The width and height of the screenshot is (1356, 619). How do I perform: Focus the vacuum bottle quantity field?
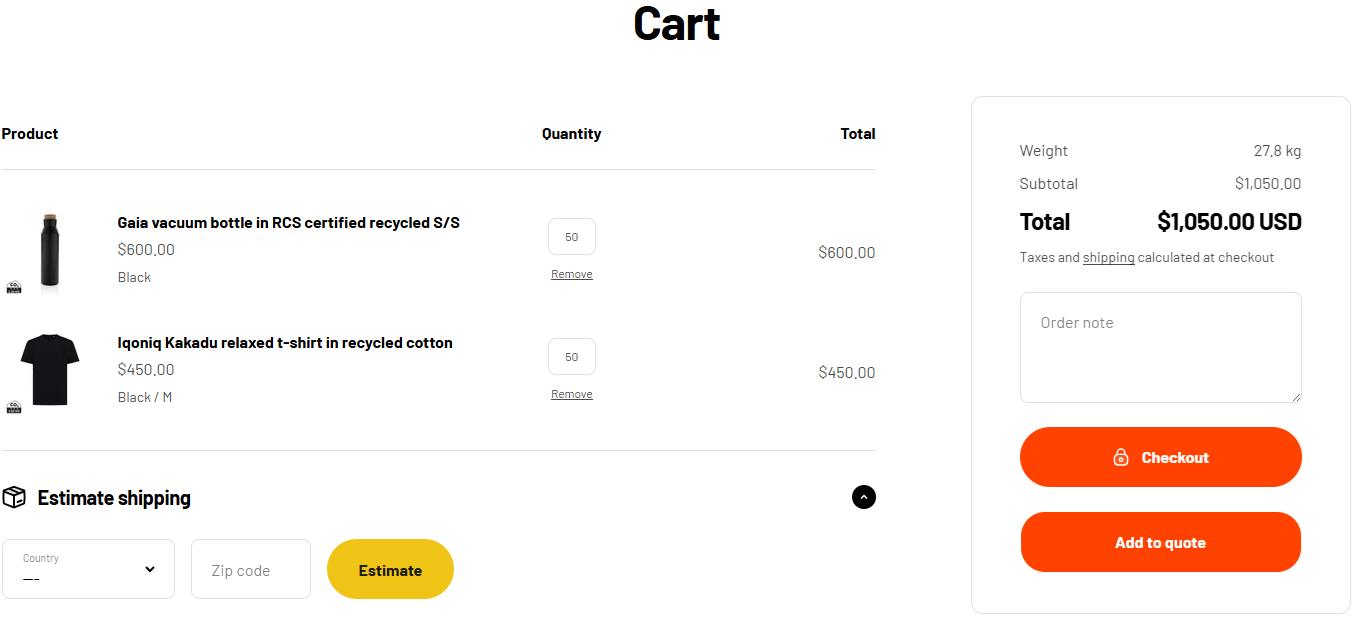pos(572,237)
